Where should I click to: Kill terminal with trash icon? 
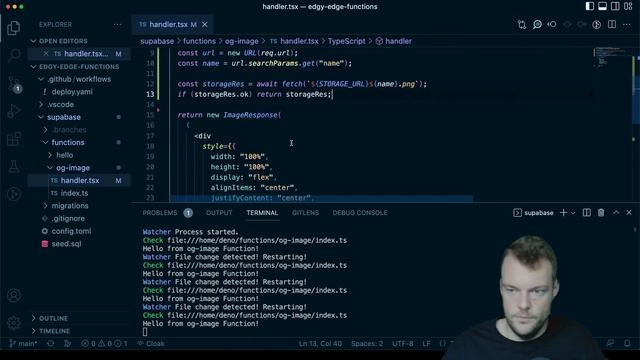(601, 213)
